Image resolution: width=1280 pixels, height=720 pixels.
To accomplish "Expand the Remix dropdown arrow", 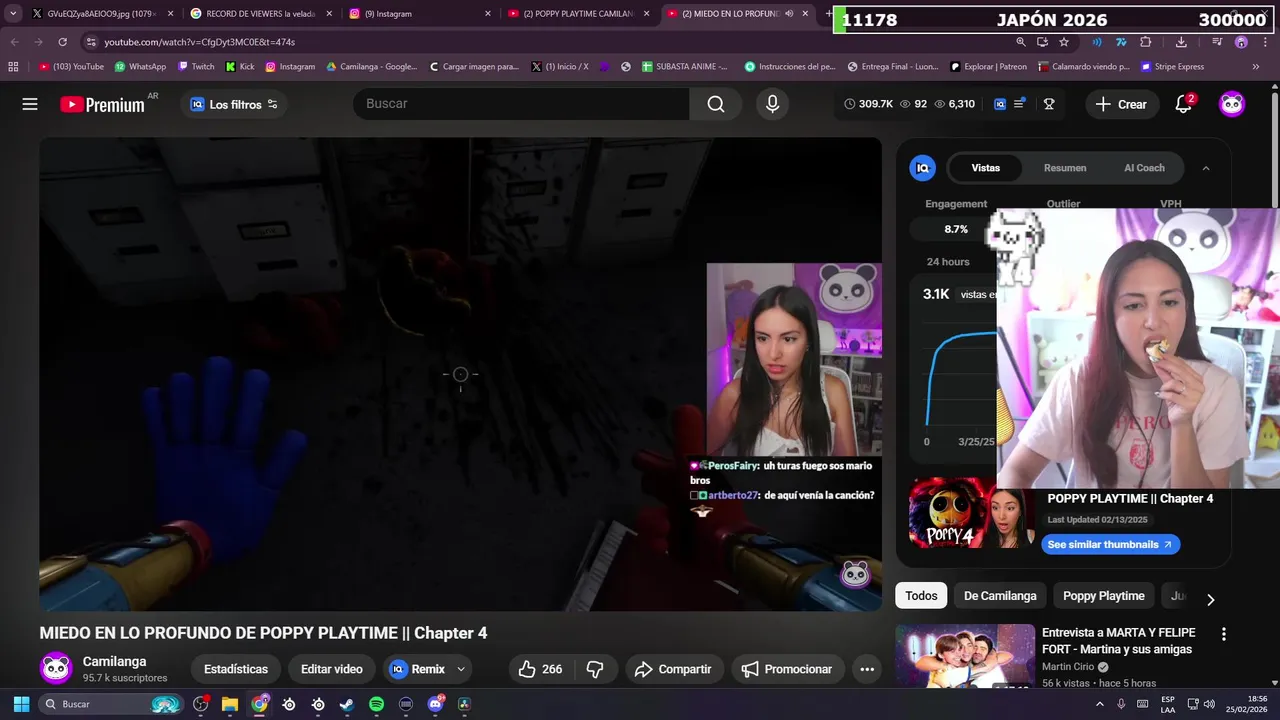I will click(461, 669).
